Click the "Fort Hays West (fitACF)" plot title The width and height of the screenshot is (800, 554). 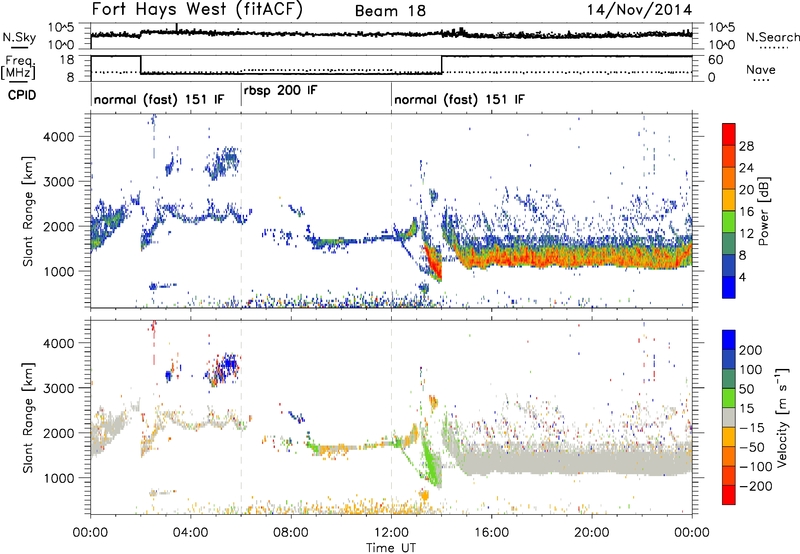click(x=197, y=10)
